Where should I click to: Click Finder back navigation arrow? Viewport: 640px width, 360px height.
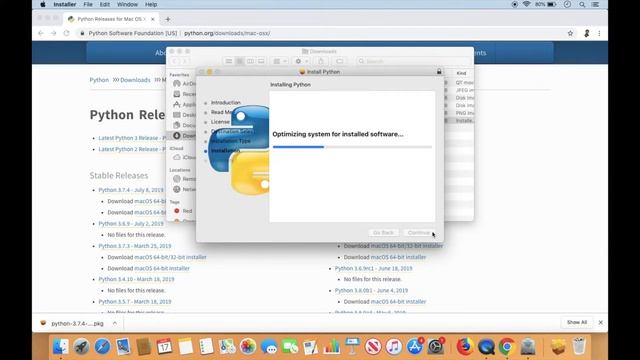click(175, 61)
